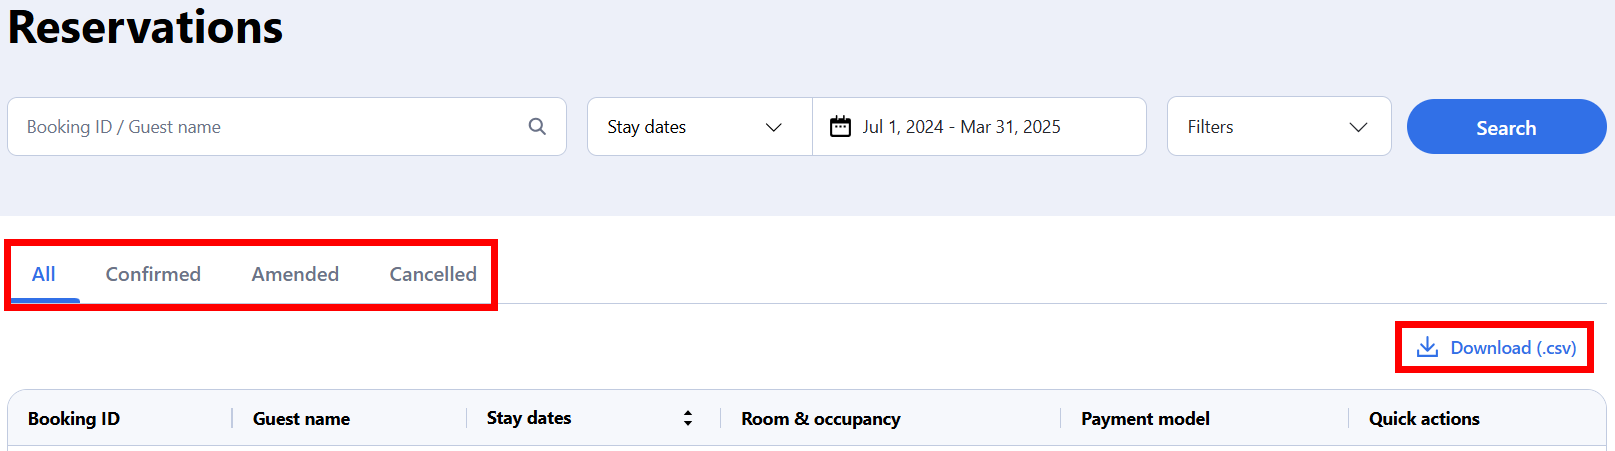Screen dimensions: 1615x451
Task: Click the Quick actions column header
Action: click(1424, 419)
